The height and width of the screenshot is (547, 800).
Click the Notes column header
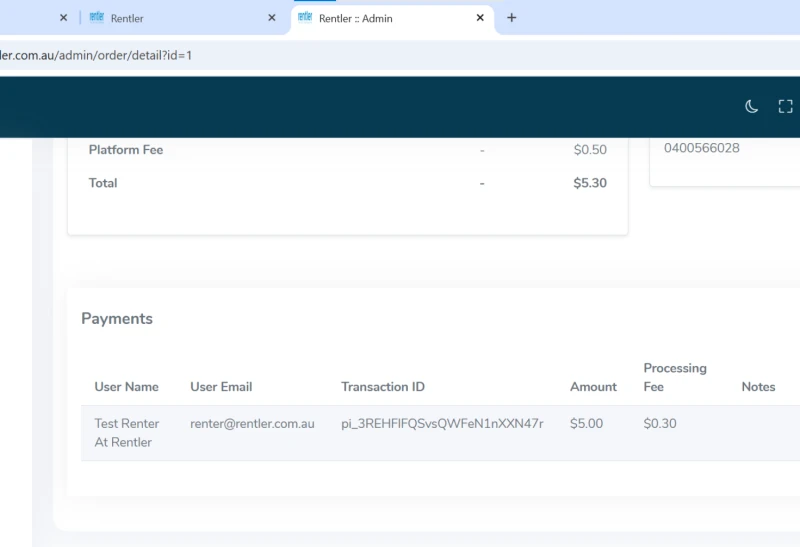tap(758, 387)
